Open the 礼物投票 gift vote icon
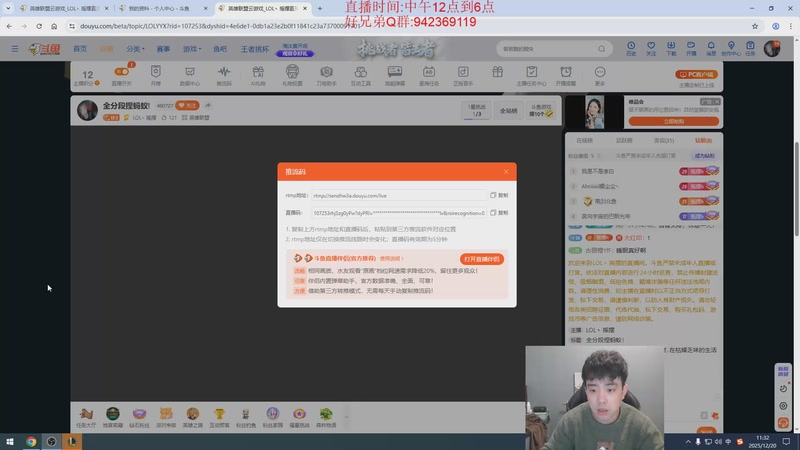The height and width of the screenshot is (450, 800). point(292,75)
